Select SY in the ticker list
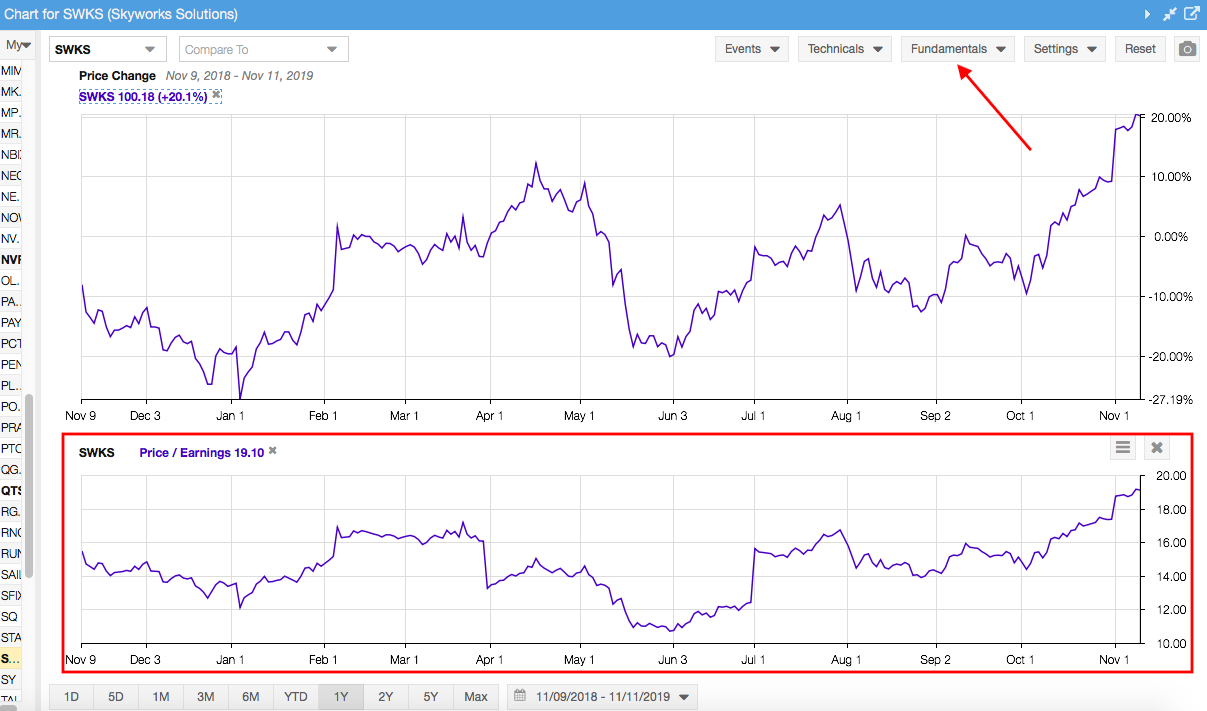Screen dimensions: 1207x711 [x=11, y=679]
